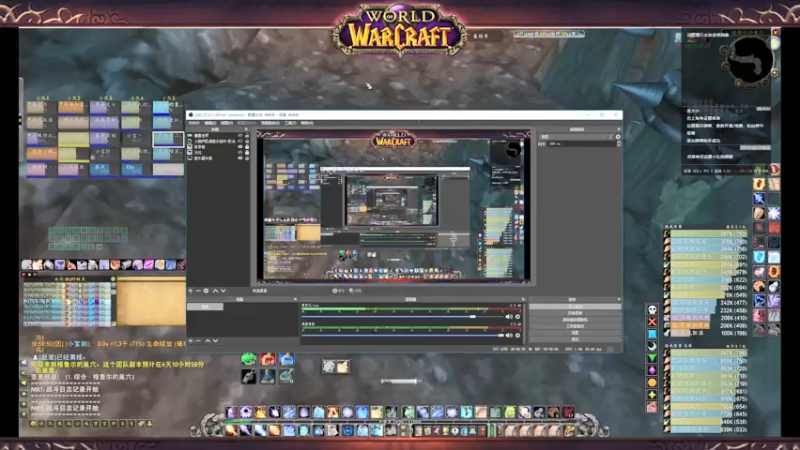
Task: Use the red potion icon below OBS
Action: [267, 359]
